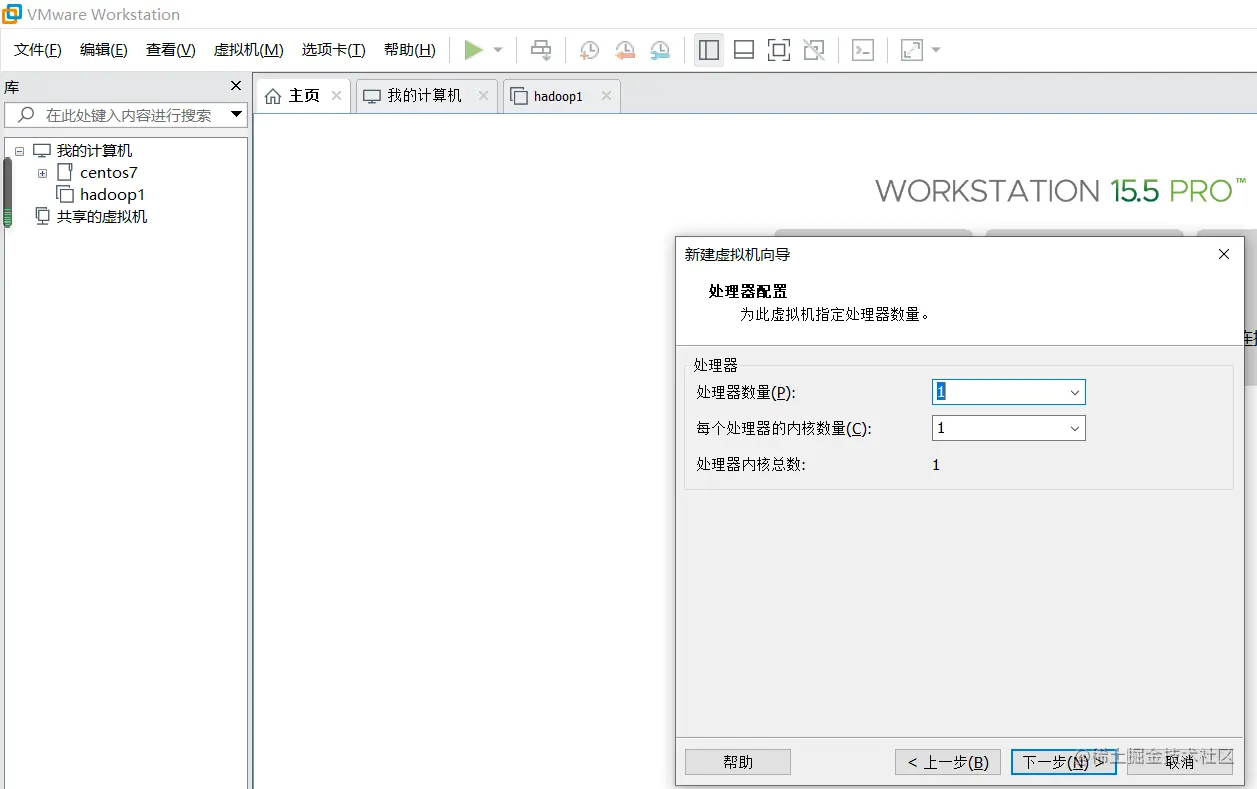Click the green Power On play icon
The image size is (1257, 789).
click(473, 50)
